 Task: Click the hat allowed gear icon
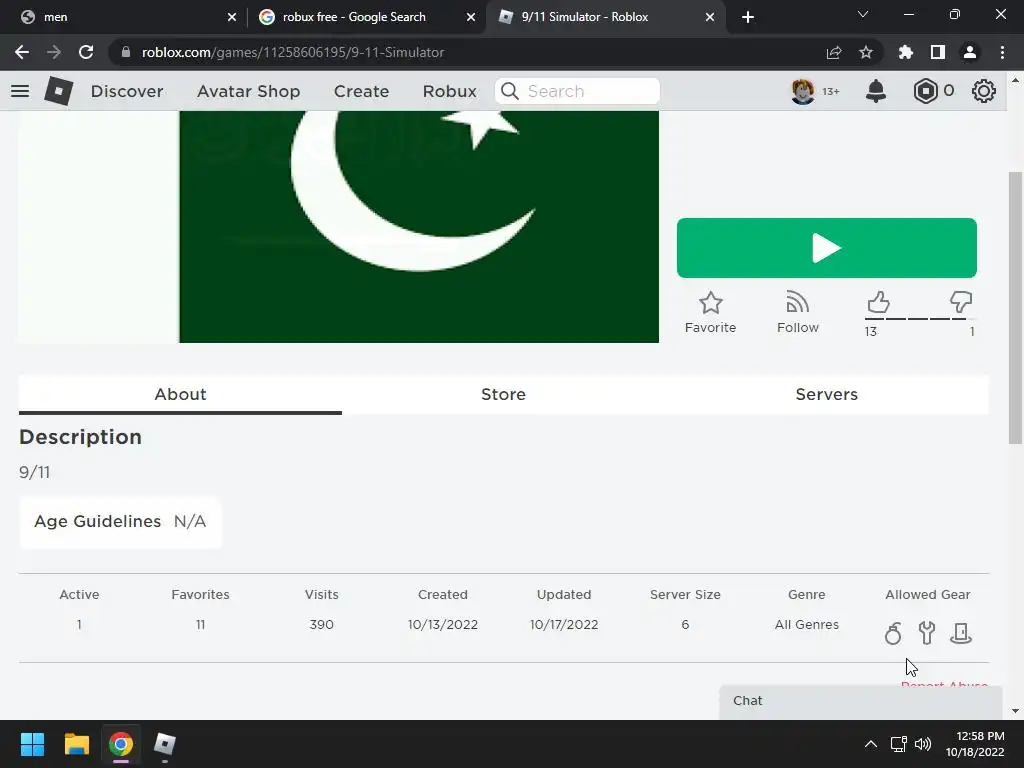961,633
